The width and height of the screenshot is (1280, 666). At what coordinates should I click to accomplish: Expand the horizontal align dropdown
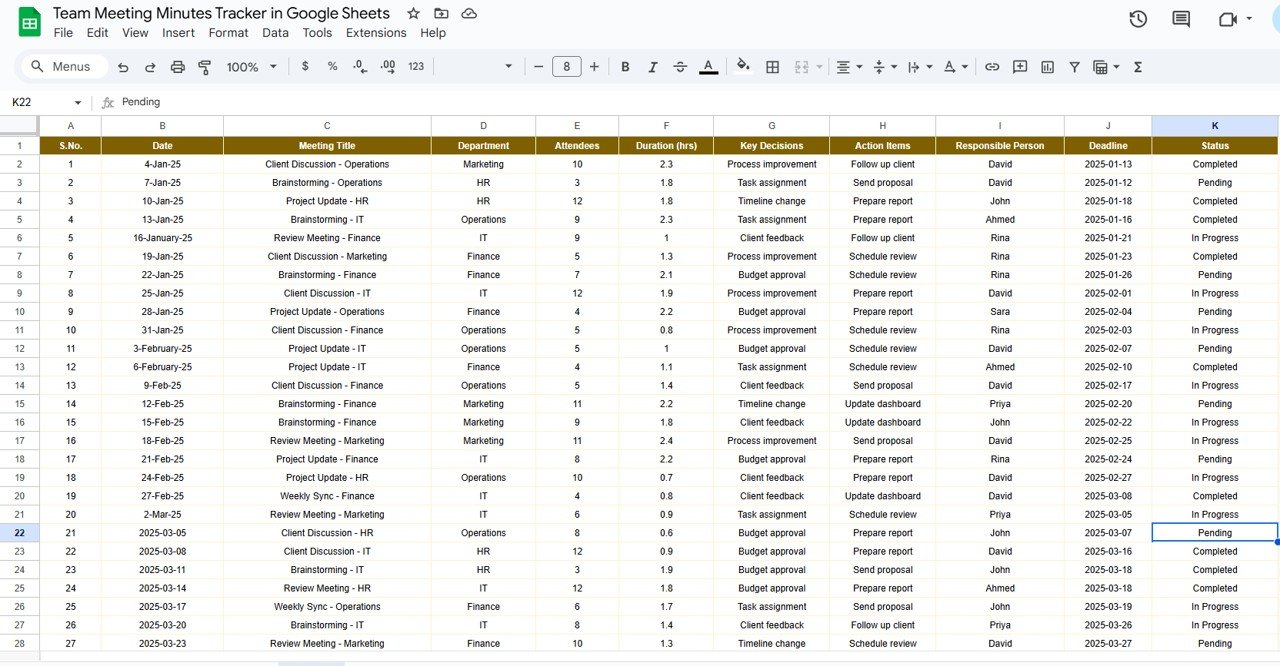(849, 67)
